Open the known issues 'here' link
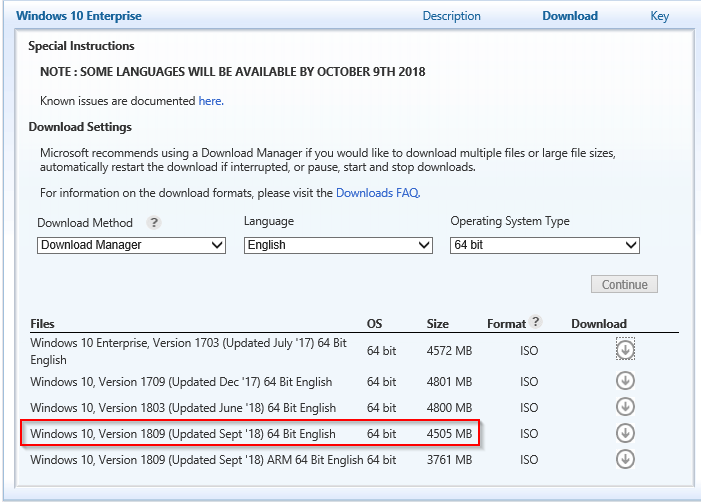Screen dimensions: 701x502 (x=211, y=101)
